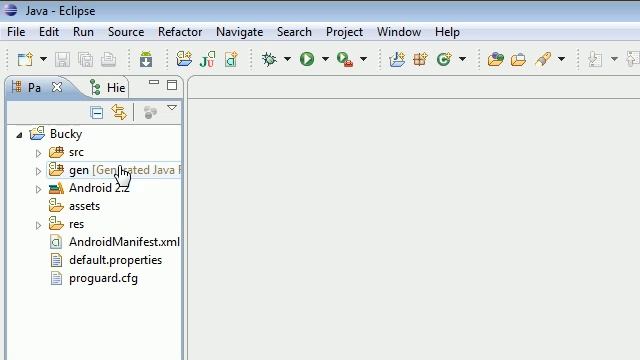The height and width of the screenshot is (360, 640).
Task: Expand the Android 2.2 library
Action: click(38, 189)
